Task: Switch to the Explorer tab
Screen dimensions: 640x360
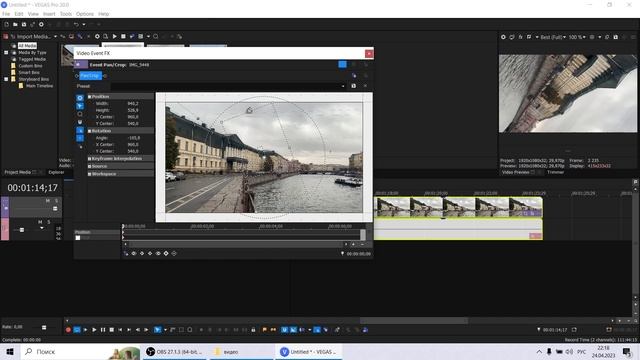Action: tap(56, 172)
